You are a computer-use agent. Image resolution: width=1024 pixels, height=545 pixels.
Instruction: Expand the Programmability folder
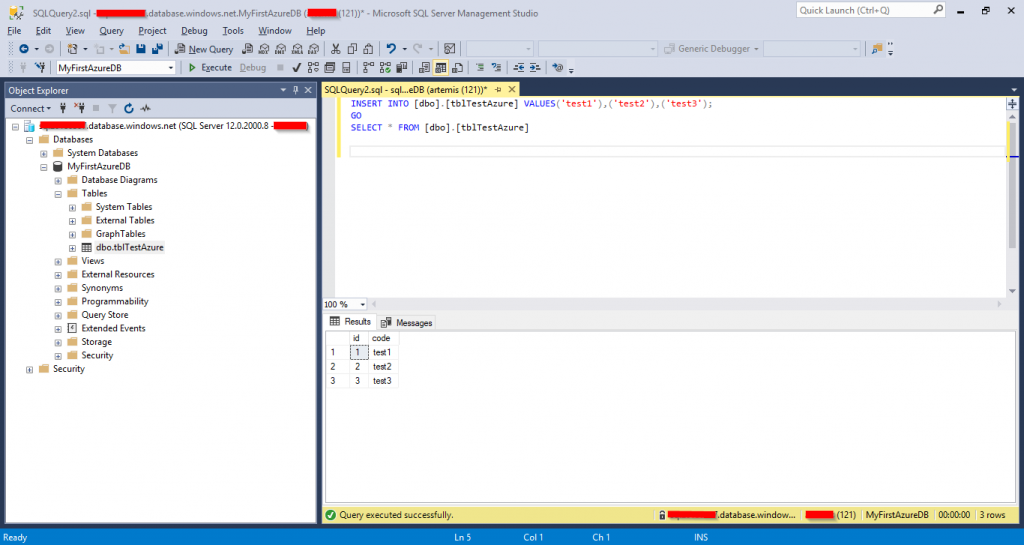58,302
